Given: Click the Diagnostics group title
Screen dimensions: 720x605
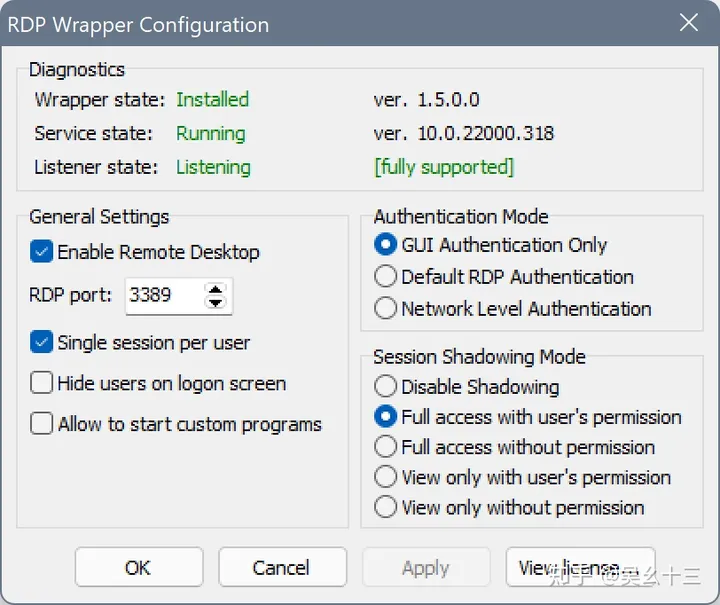Looking at the screenshot, I should coord(77,70).
